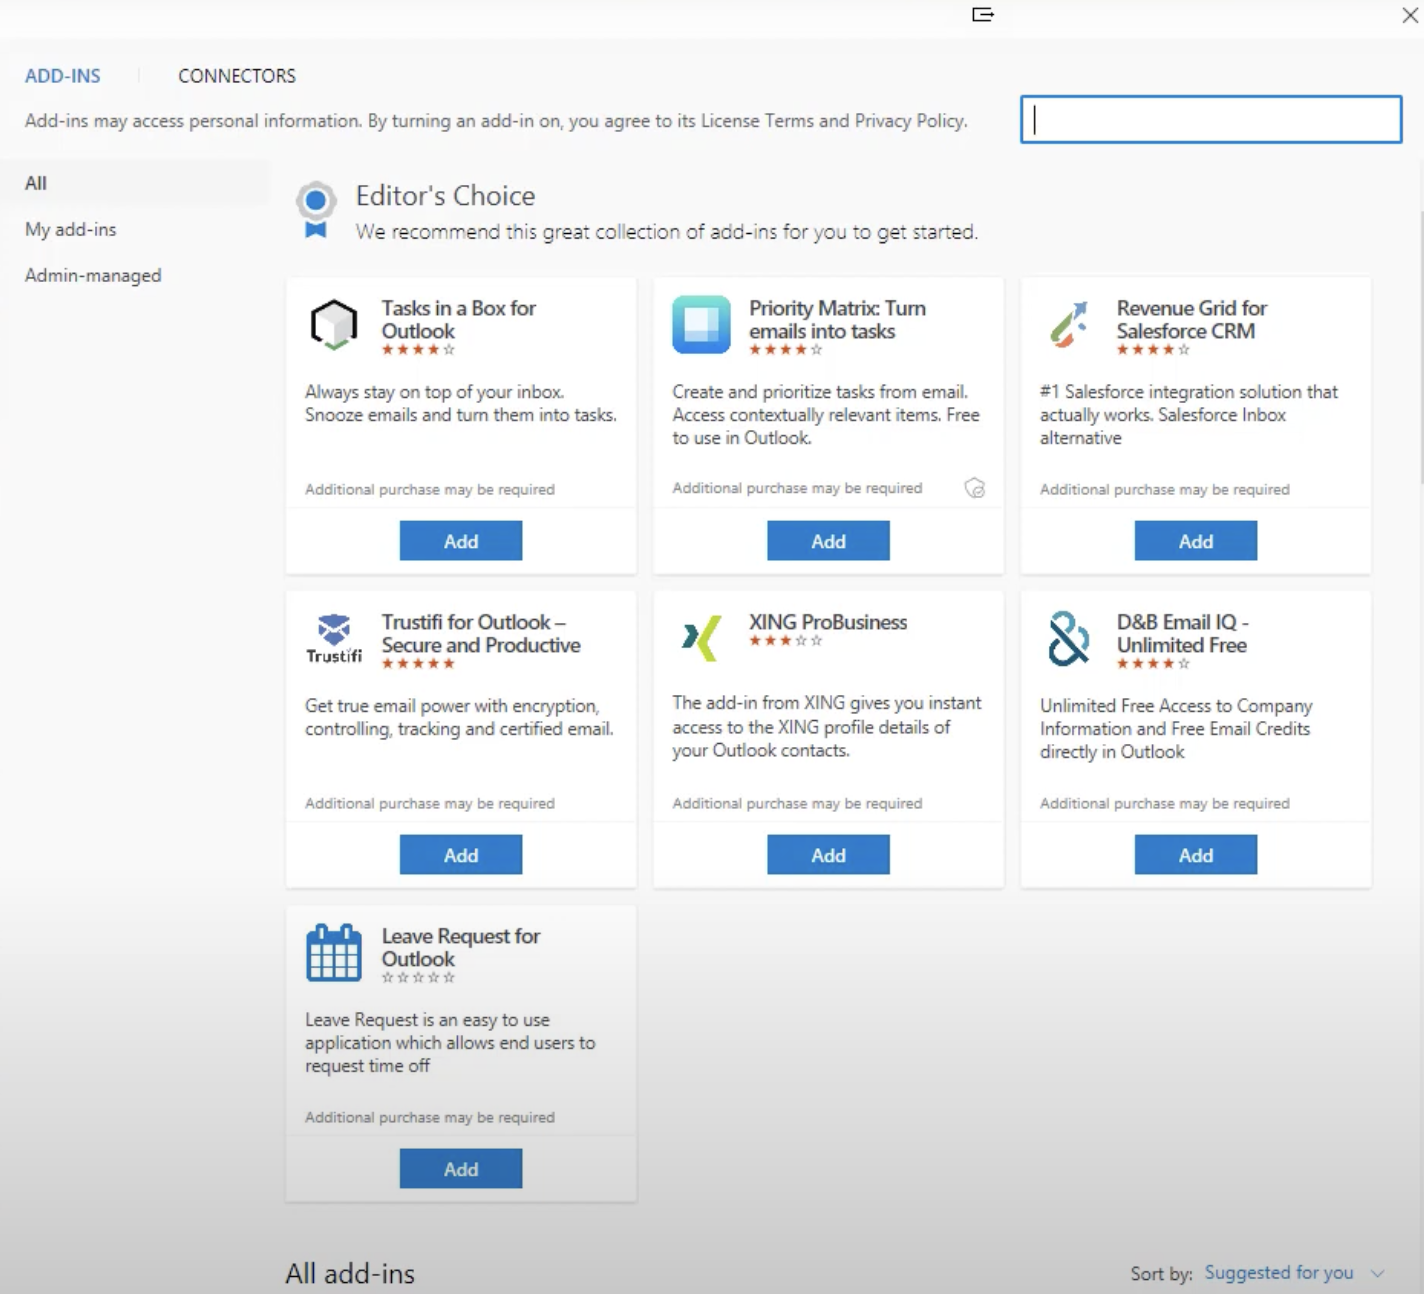
Task: Click the add-in search input field
Action: [1211, 119]
